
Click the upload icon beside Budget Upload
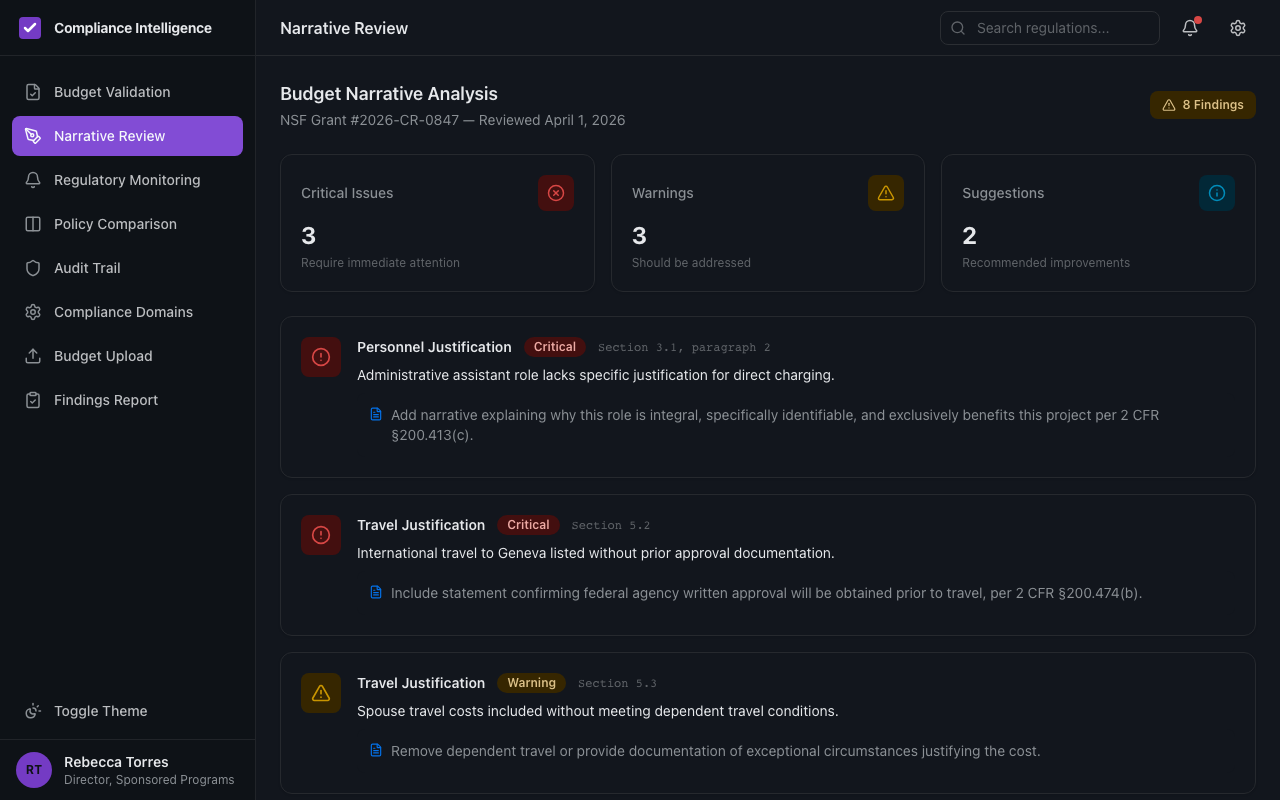(33, 355)
